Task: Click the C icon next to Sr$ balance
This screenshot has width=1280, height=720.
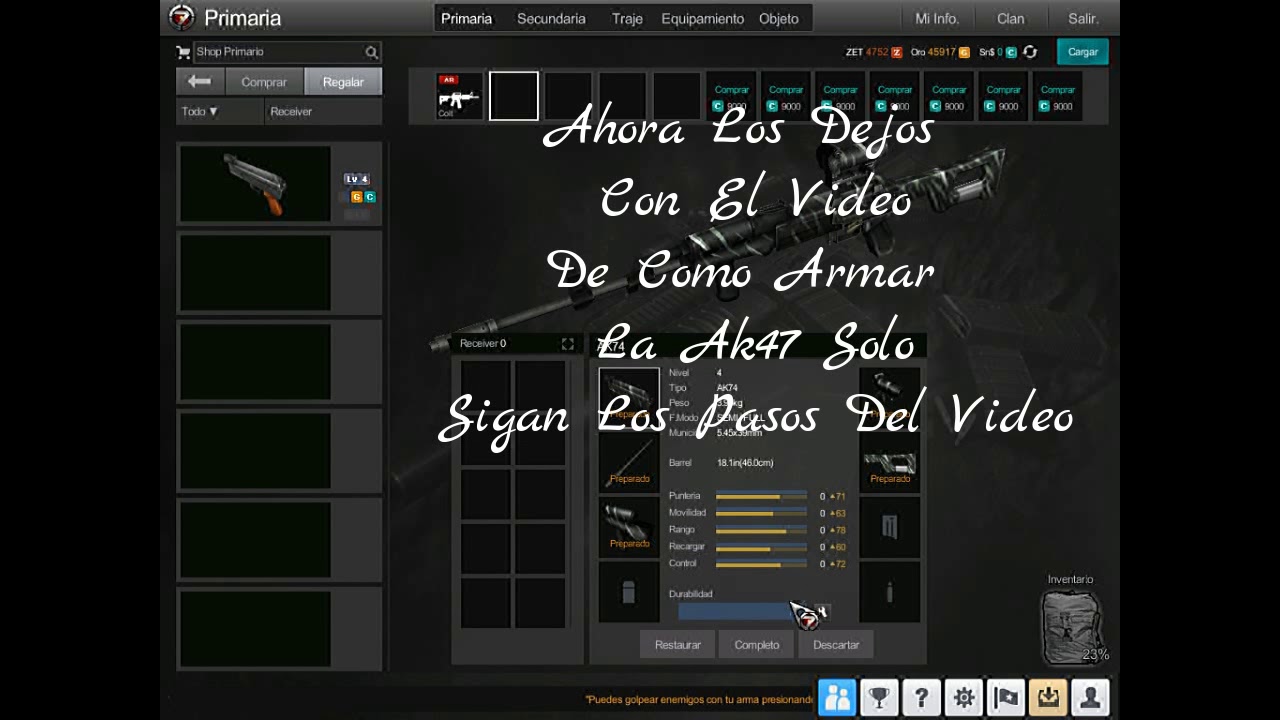Action: click(1011, 52)
